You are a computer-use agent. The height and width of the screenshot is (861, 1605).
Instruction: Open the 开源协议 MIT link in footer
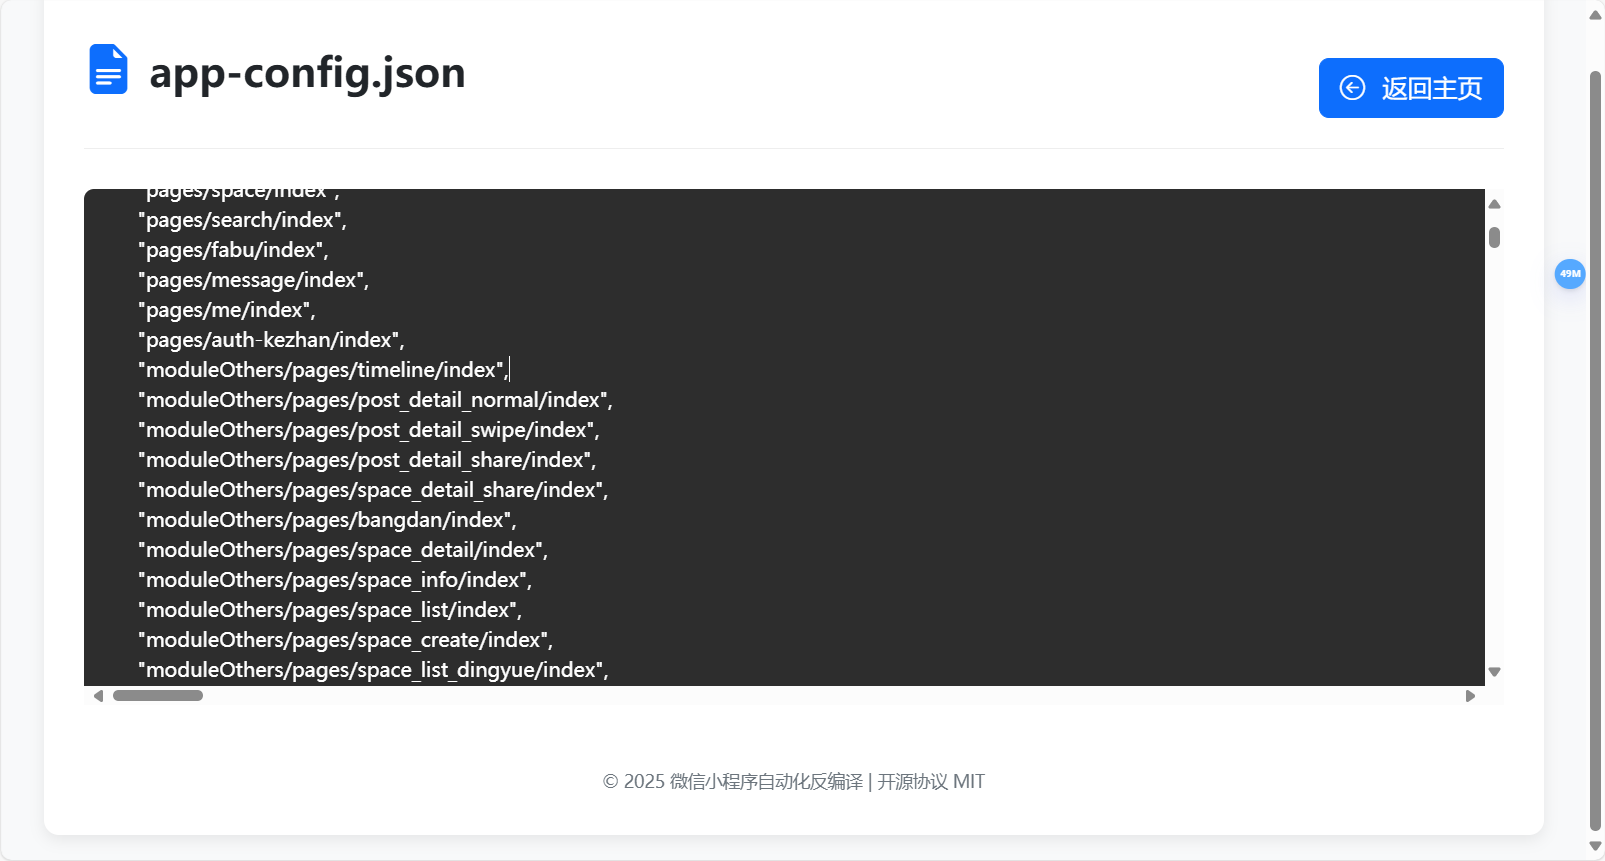(929, 781)
